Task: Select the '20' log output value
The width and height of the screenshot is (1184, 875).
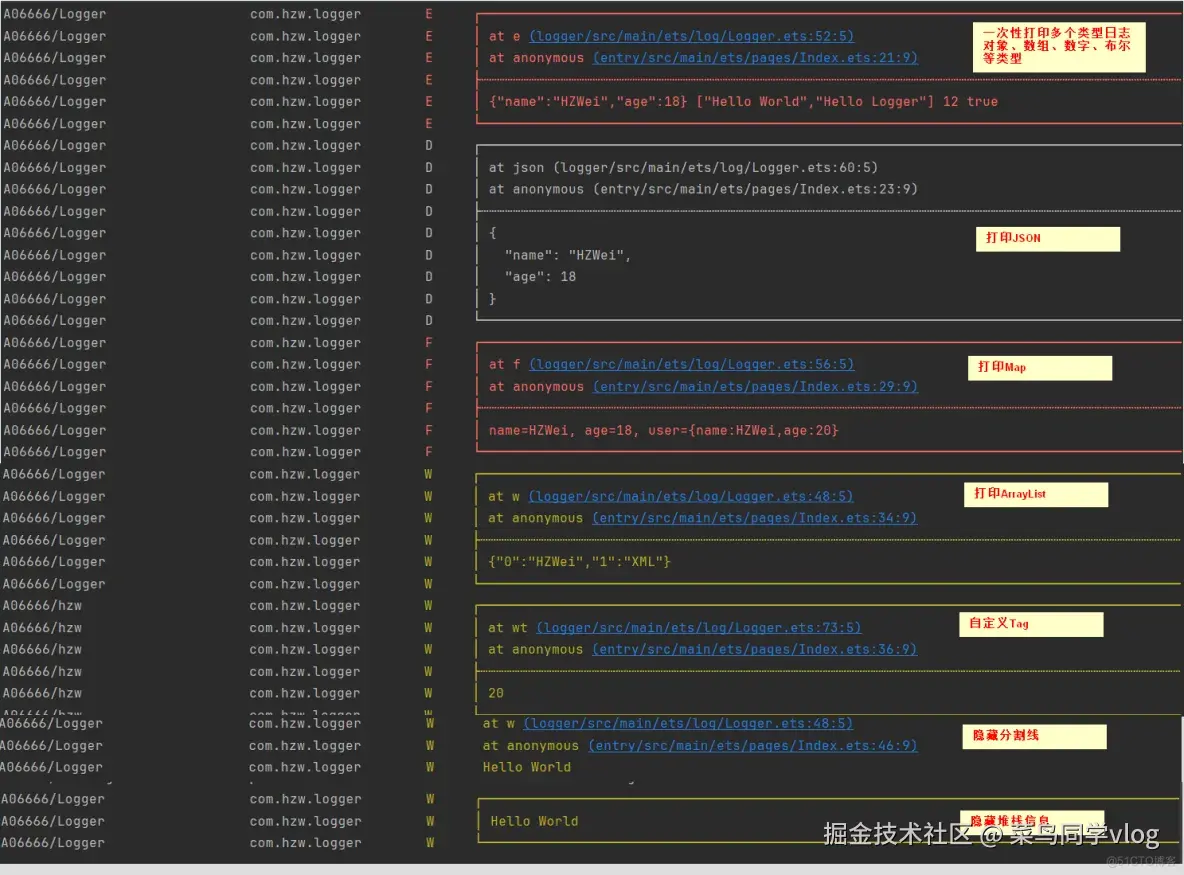Action: click(495, 693)
